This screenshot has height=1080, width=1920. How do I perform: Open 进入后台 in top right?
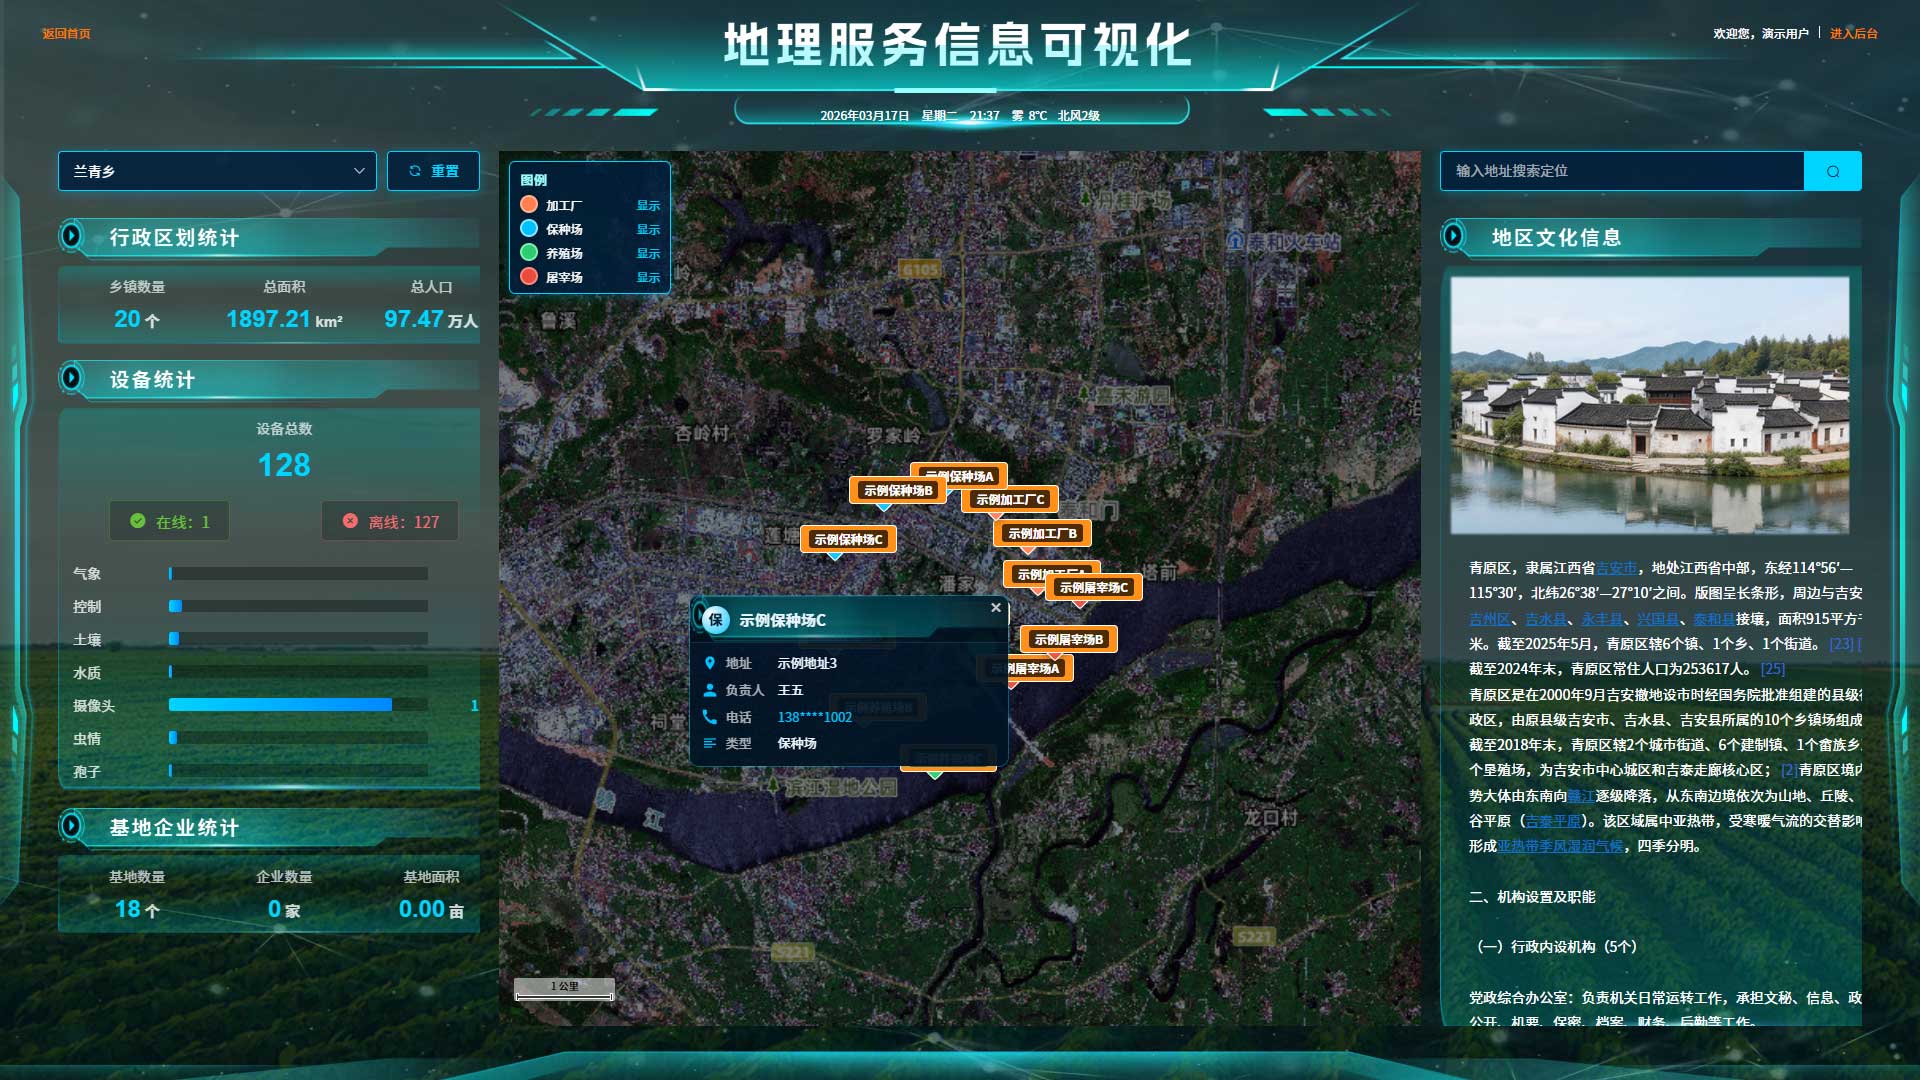(x=1853, y=34)
